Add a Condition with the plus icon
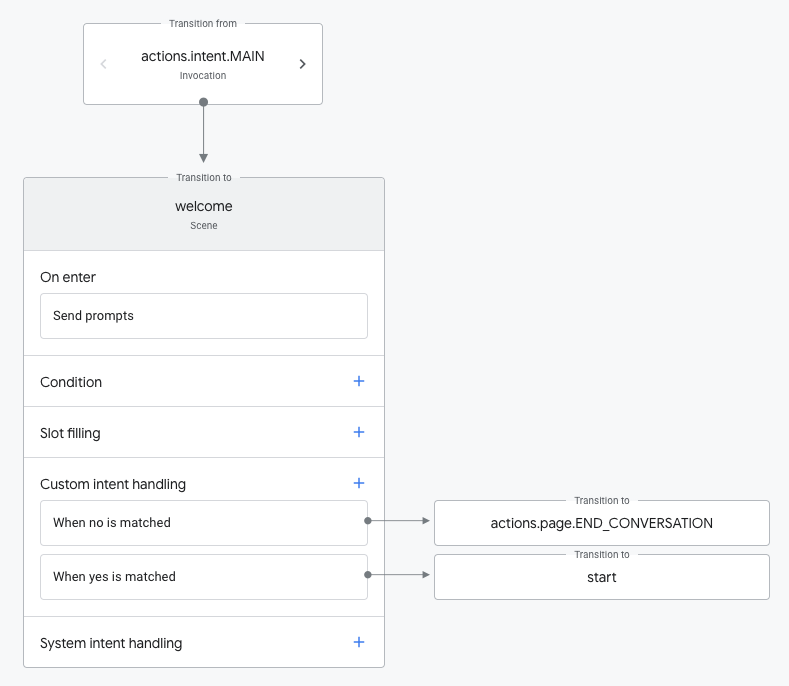 coord(359,381)
